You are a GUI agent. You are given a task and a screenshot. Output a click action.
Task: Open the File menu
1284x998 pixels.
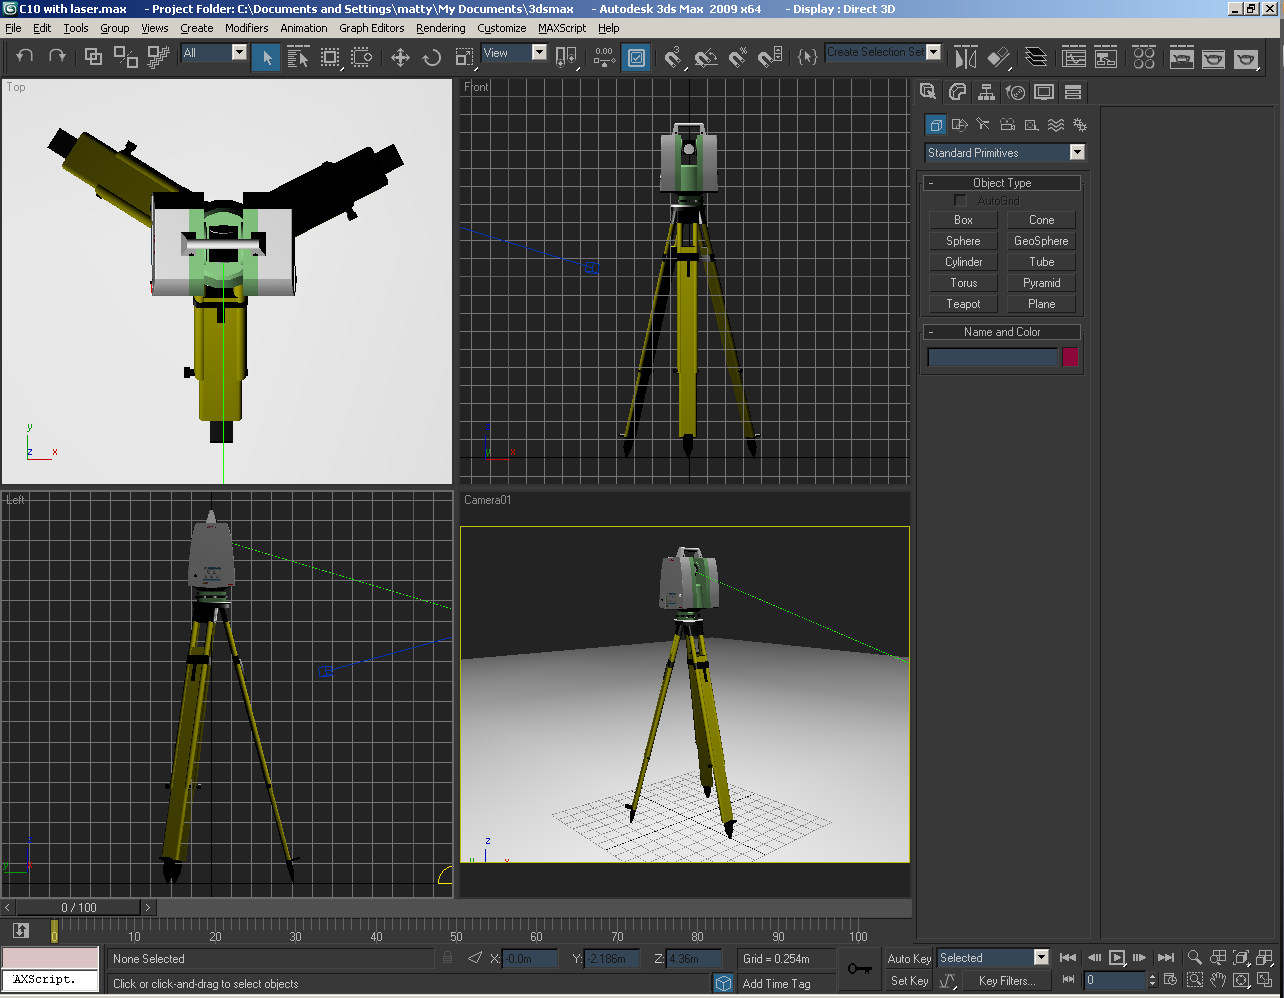click(14, 28)
